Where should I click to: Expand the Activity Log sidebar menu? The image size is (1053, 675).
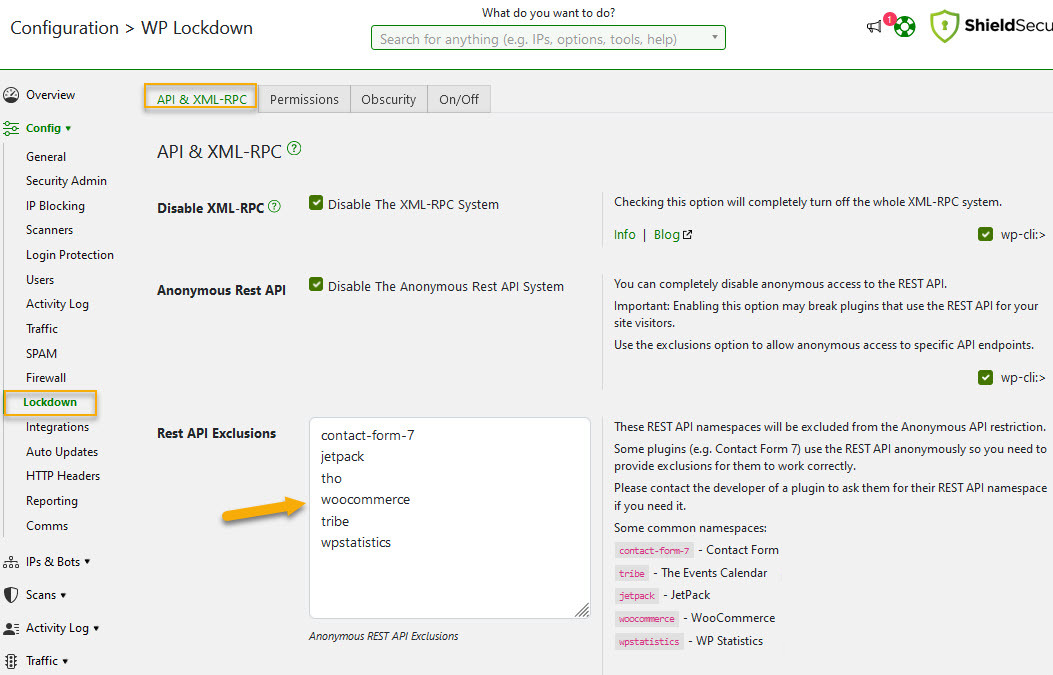62,628
